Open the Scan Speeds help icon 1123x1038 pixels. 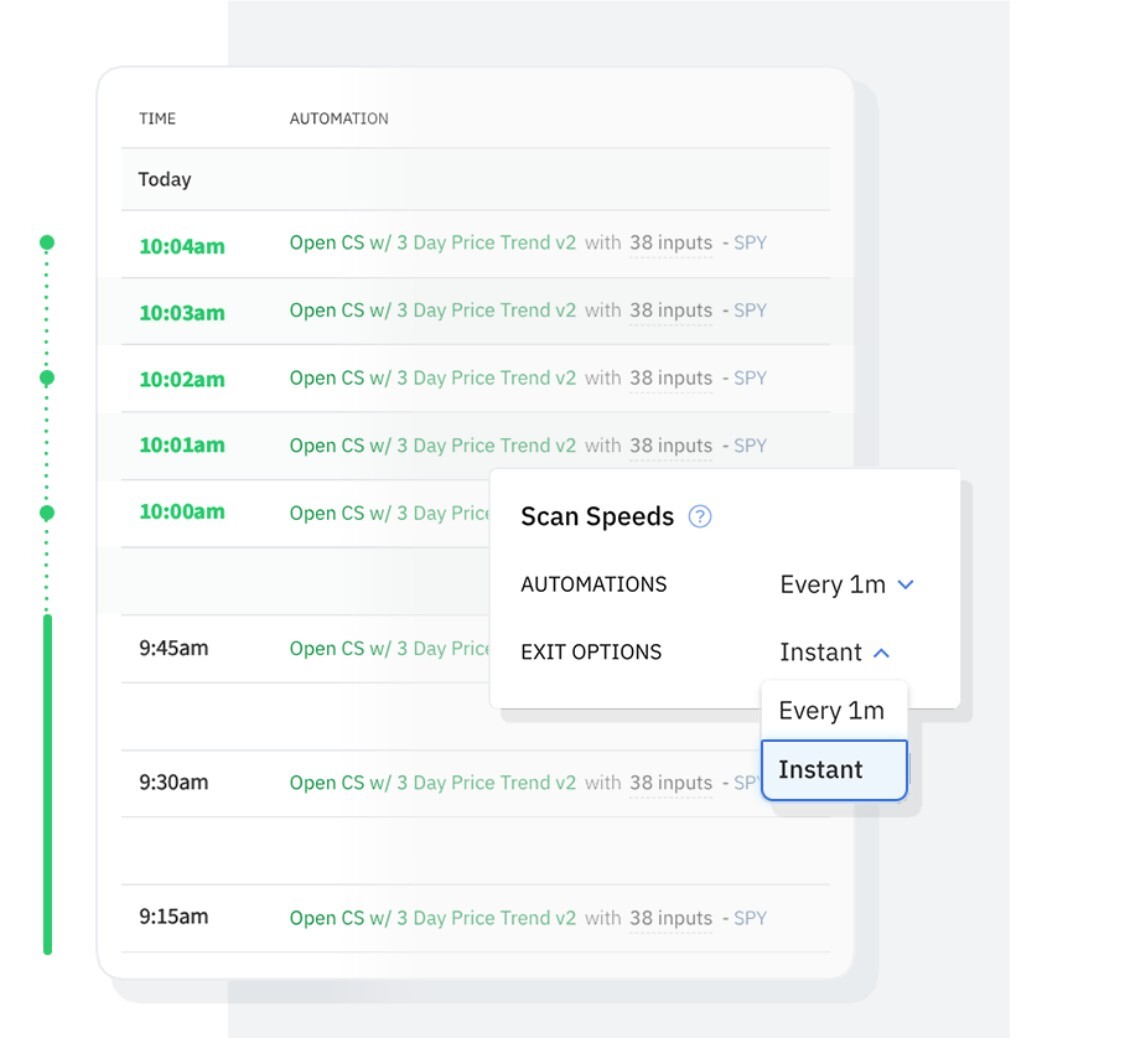[x=700, y=517]
